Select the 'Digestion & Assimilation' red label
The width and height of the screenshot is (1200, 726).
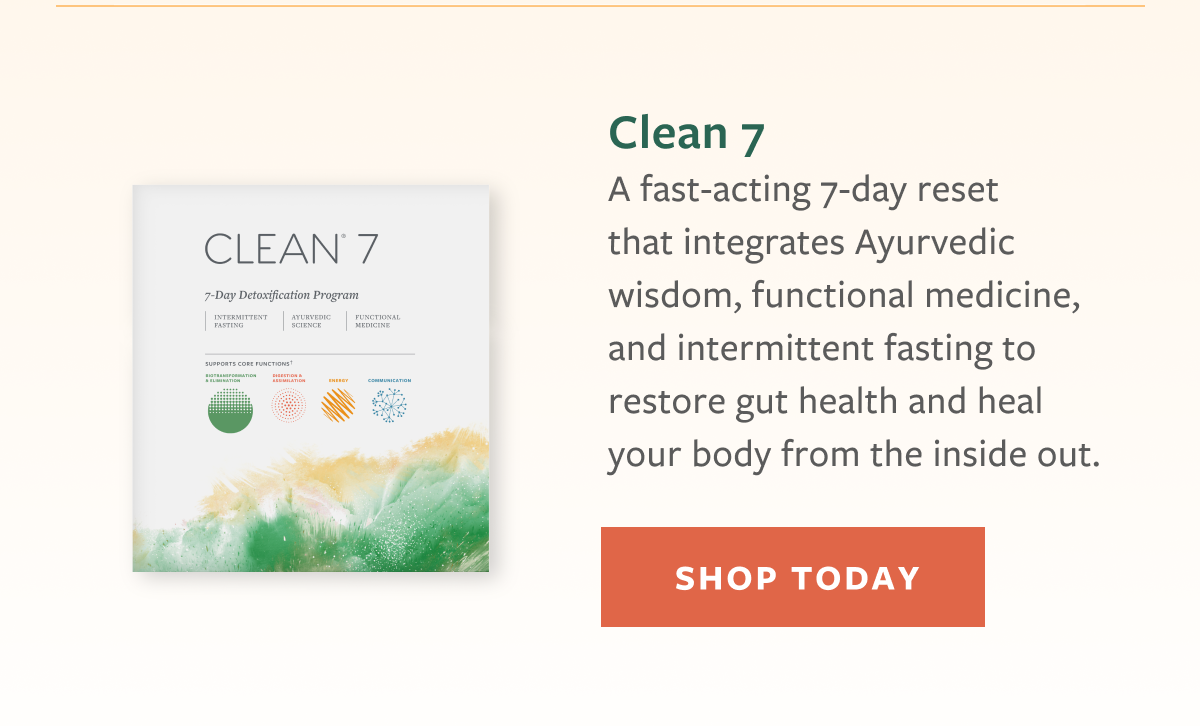pyautogui.click(x=288, y=378)
